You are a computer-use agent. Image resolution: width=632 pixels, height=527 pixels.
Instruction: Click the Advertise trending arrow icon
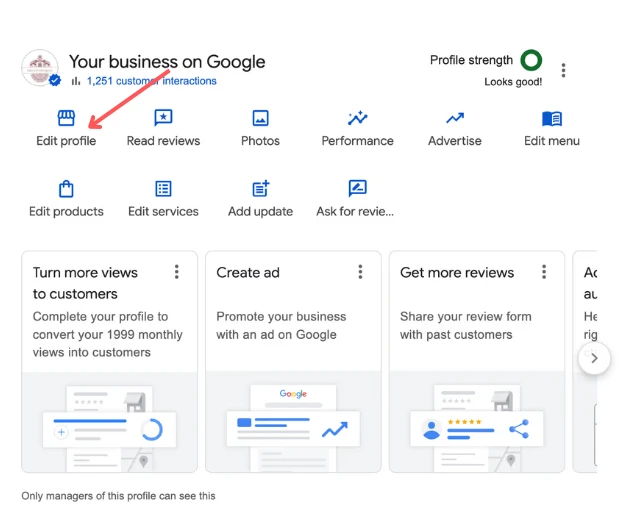click(455, 118)
